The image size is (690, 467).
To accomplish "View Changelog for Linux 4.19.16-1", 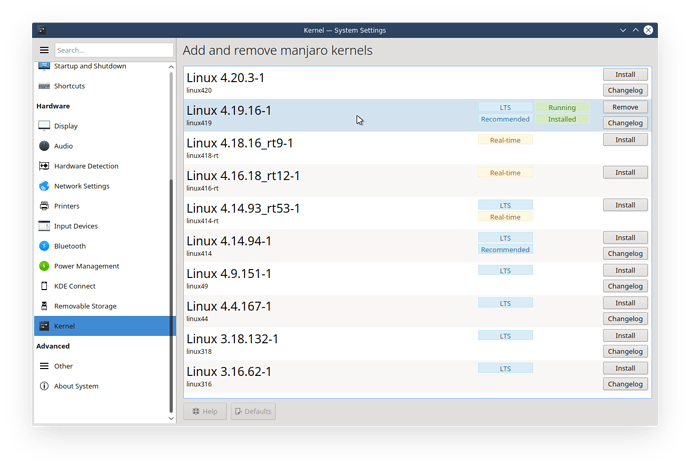I will tap(625, 123).
